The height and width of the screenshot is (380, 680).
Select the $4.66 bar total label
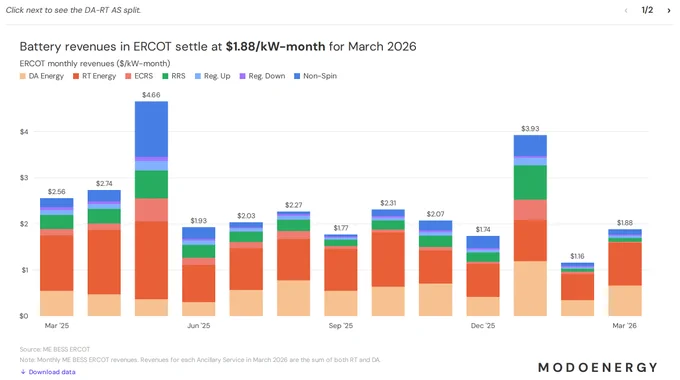tap(151, 95)
